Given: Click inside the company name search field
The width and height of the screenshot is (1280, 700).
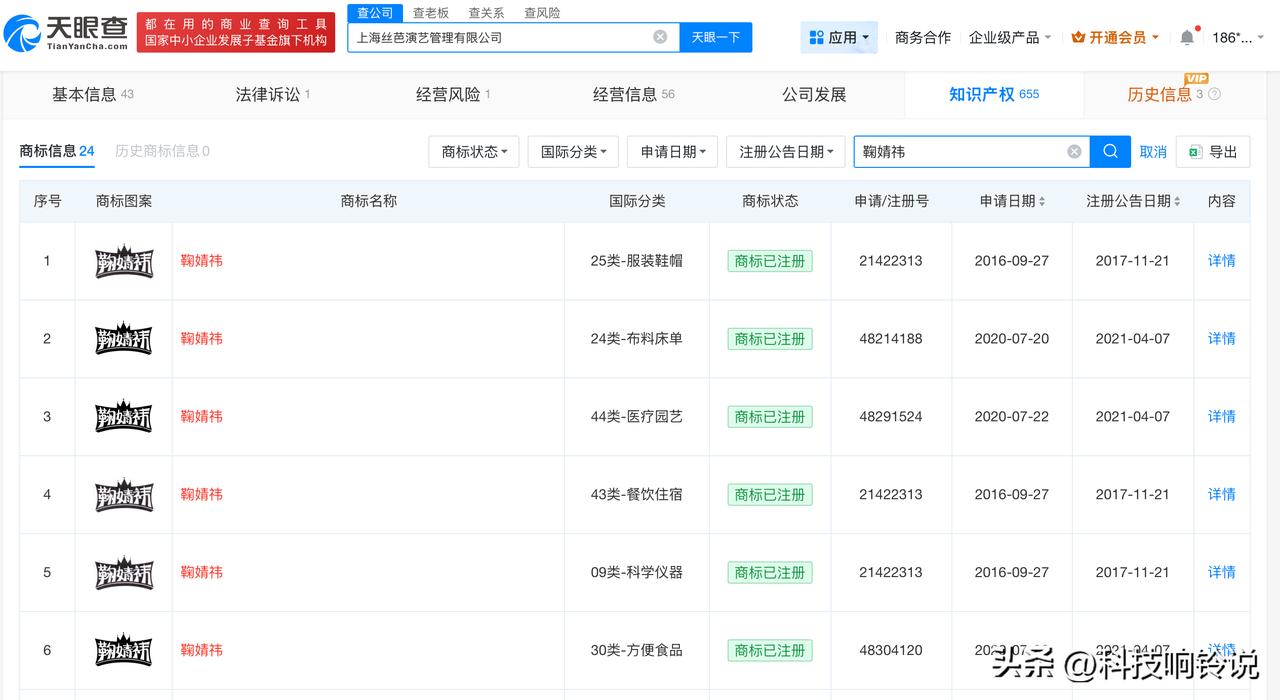Looking at the screenshot, I should tap(500, 36).
